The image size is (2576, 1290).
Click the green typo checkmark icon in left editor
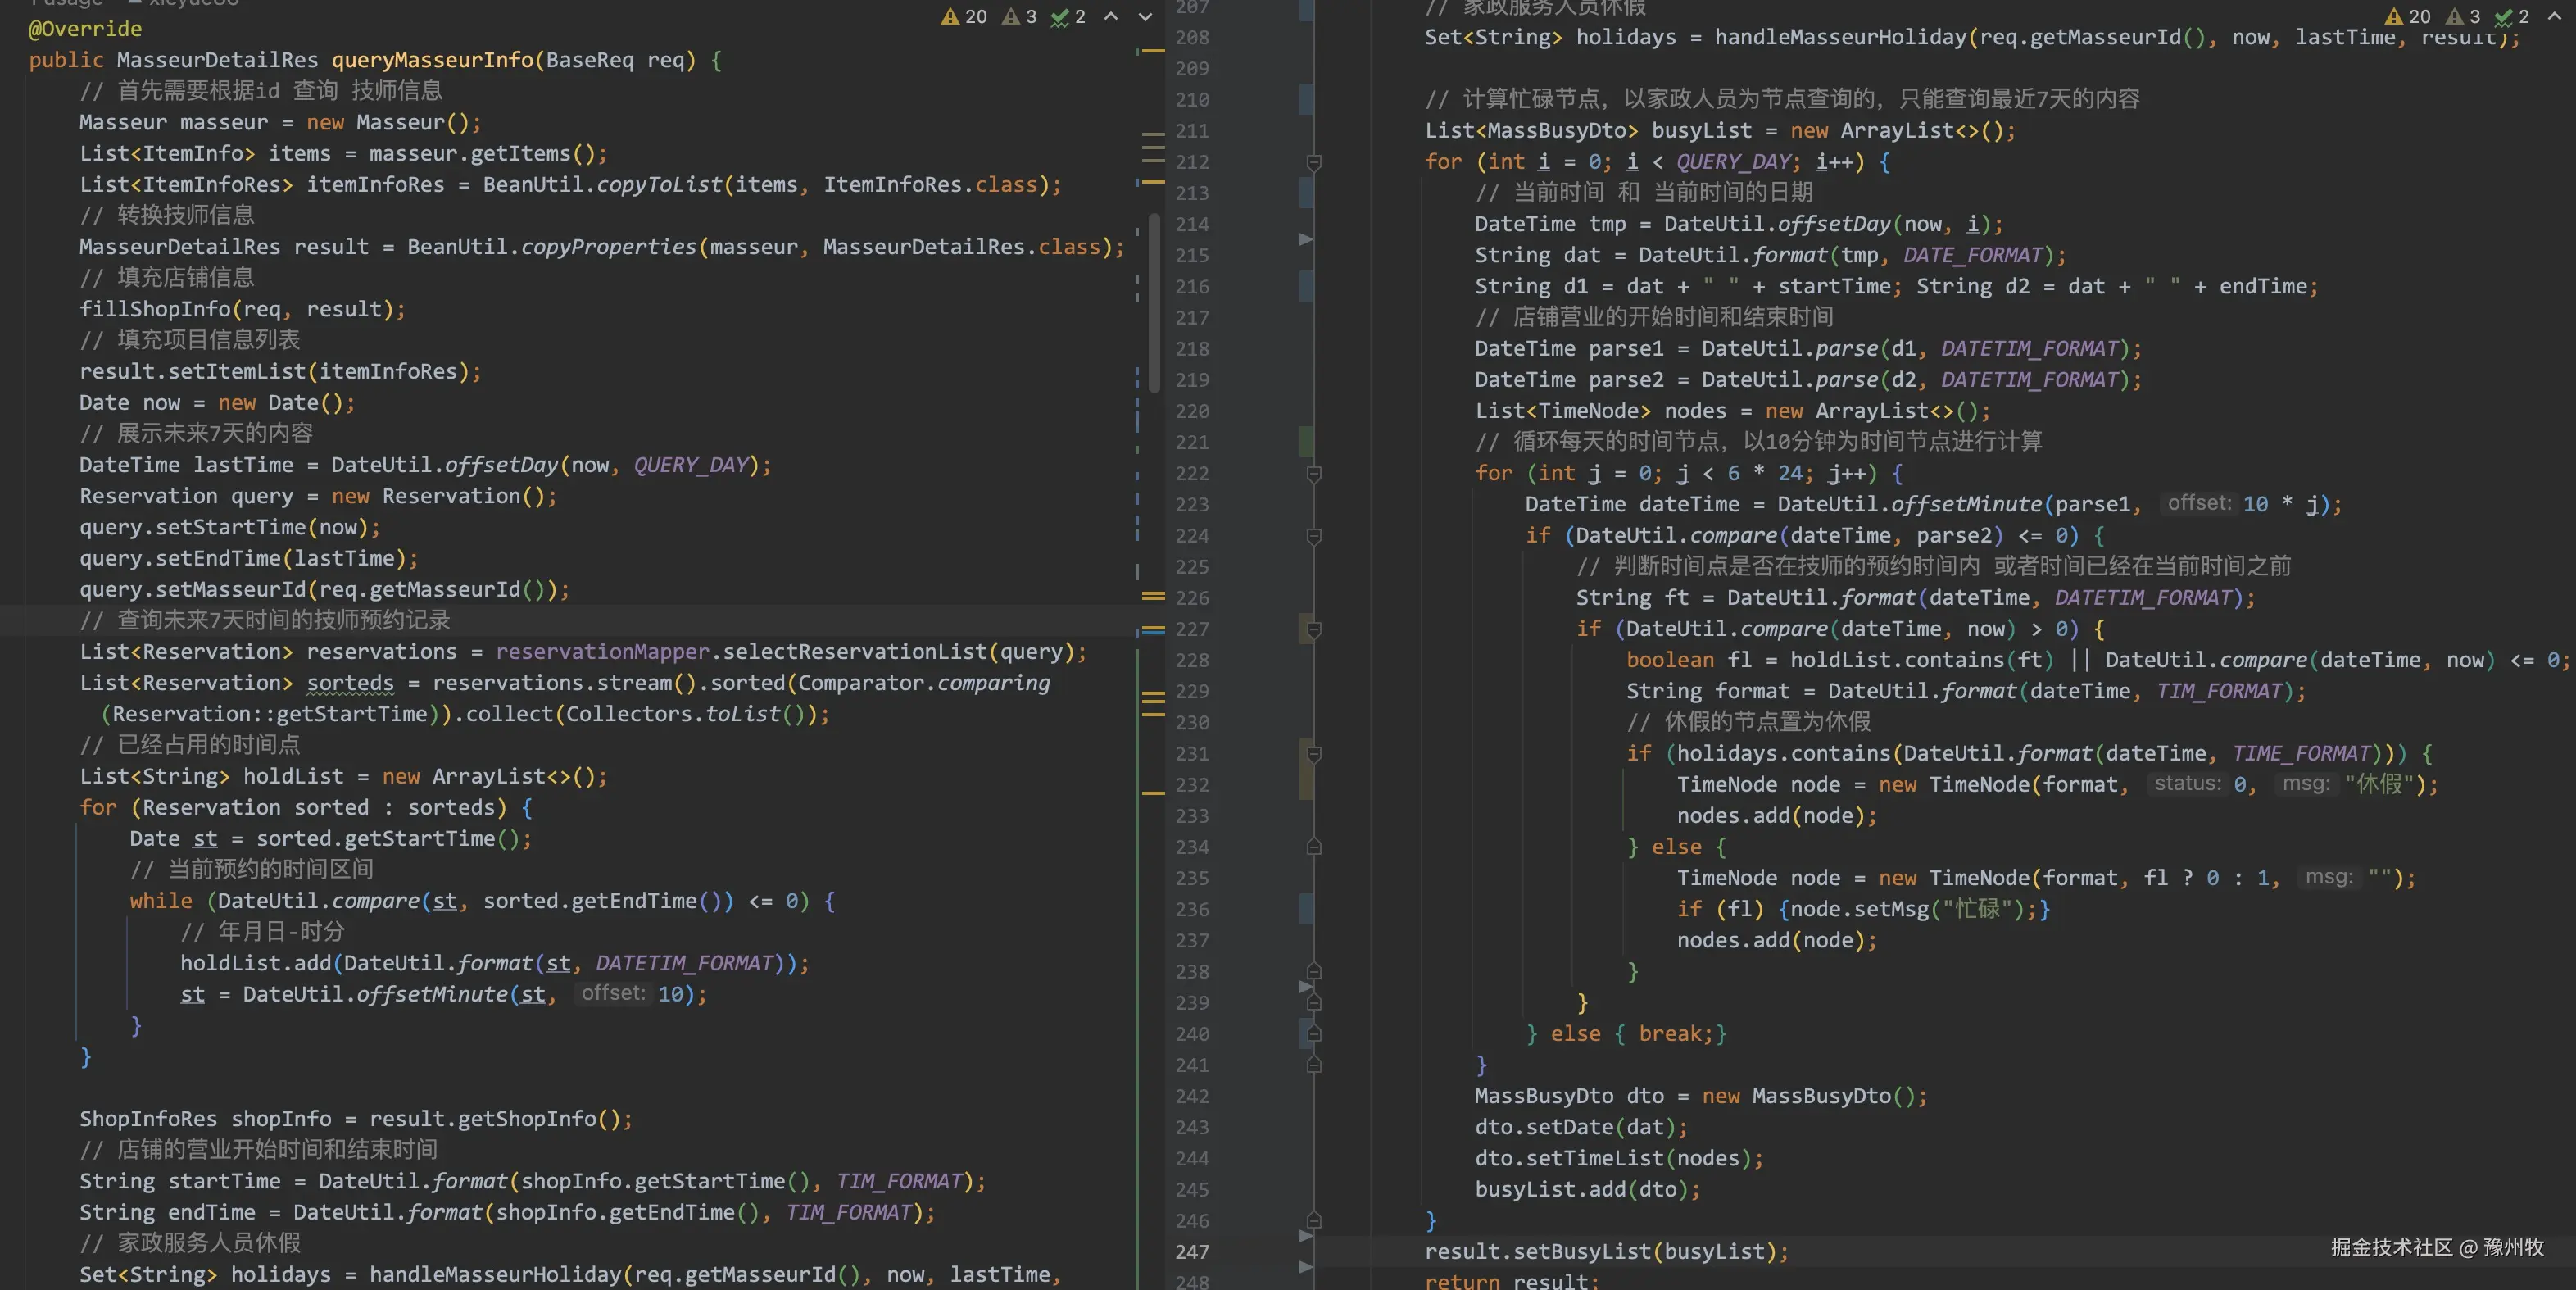(x=1060, y=17)
